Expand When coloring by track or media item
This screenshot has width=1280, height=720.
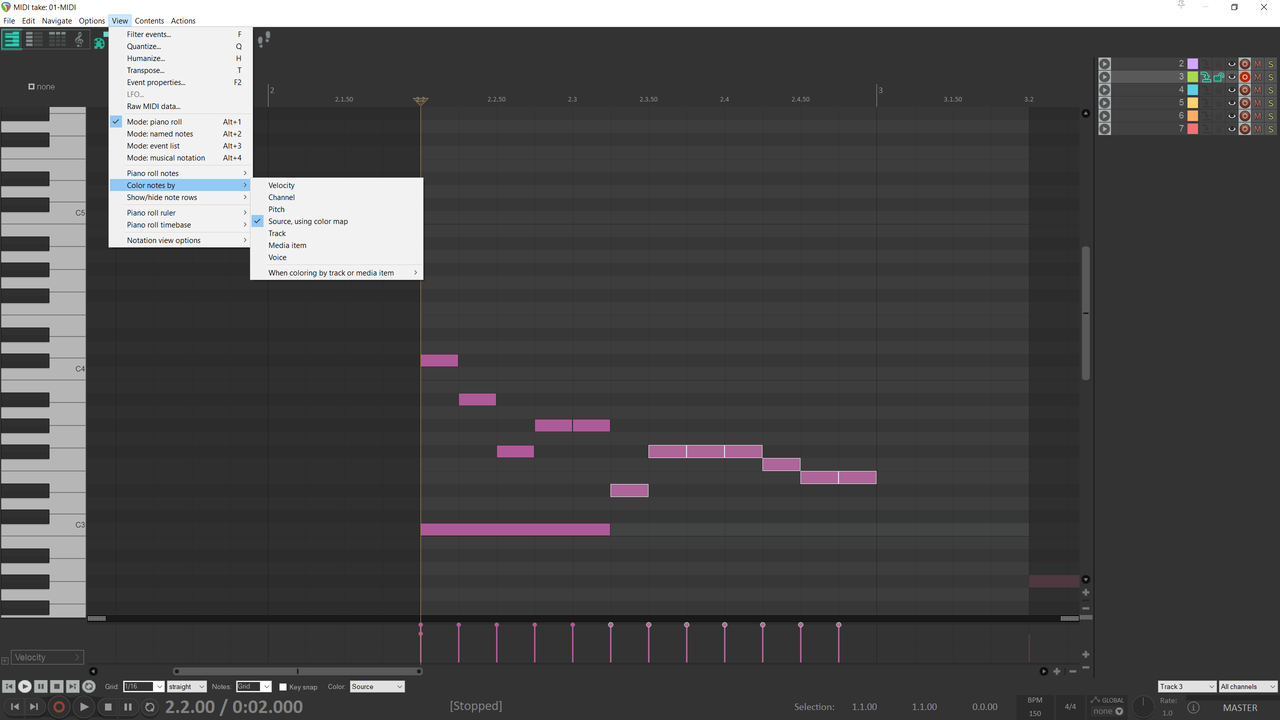(331, 272)
